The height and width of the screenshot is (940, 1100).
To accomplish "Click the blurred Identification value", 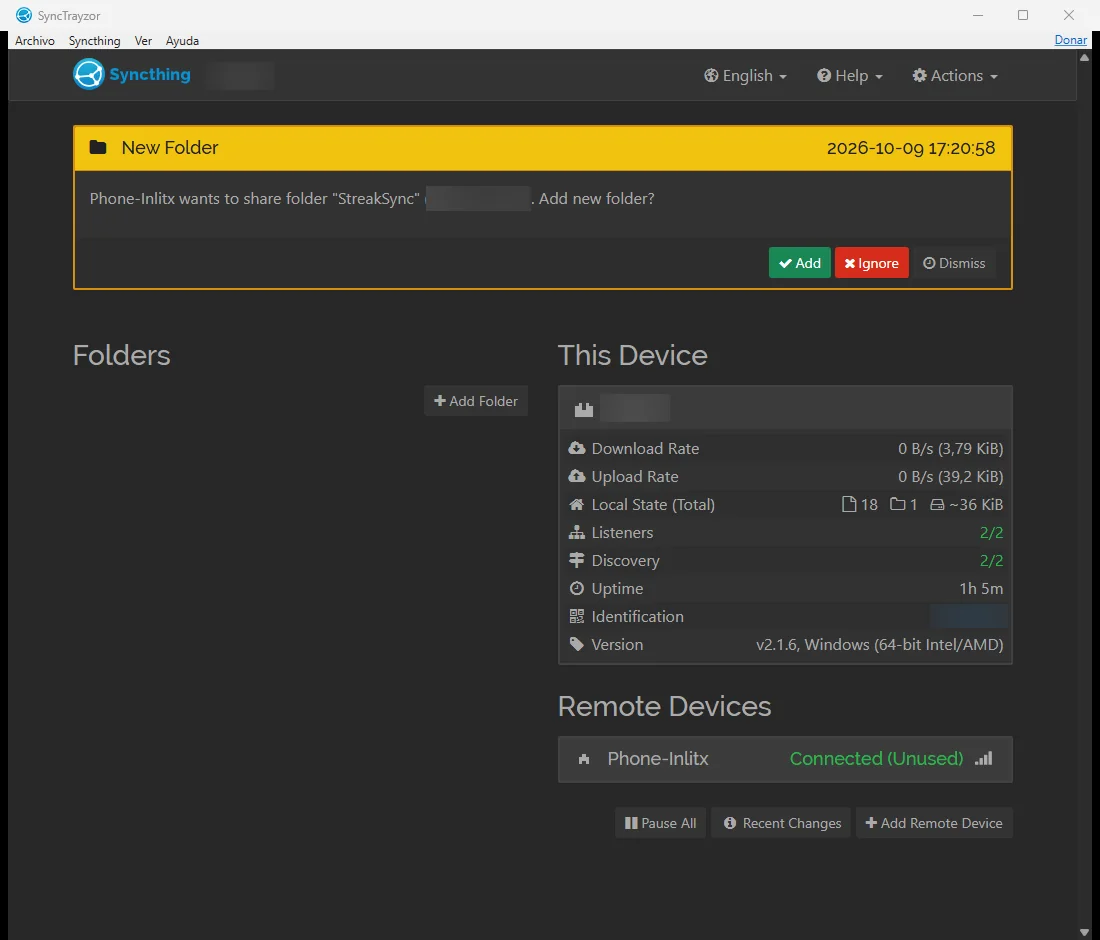I will click(968, 617).
